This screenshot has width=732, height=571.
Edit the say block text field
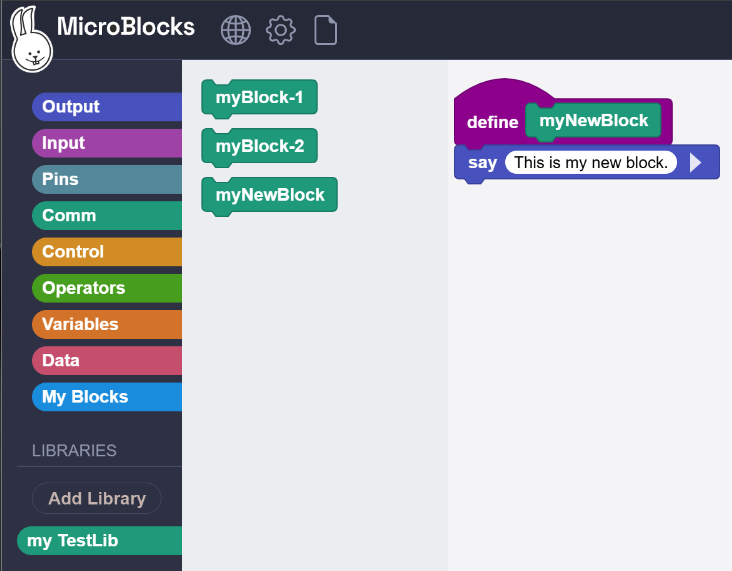click(x=591, y=162)
